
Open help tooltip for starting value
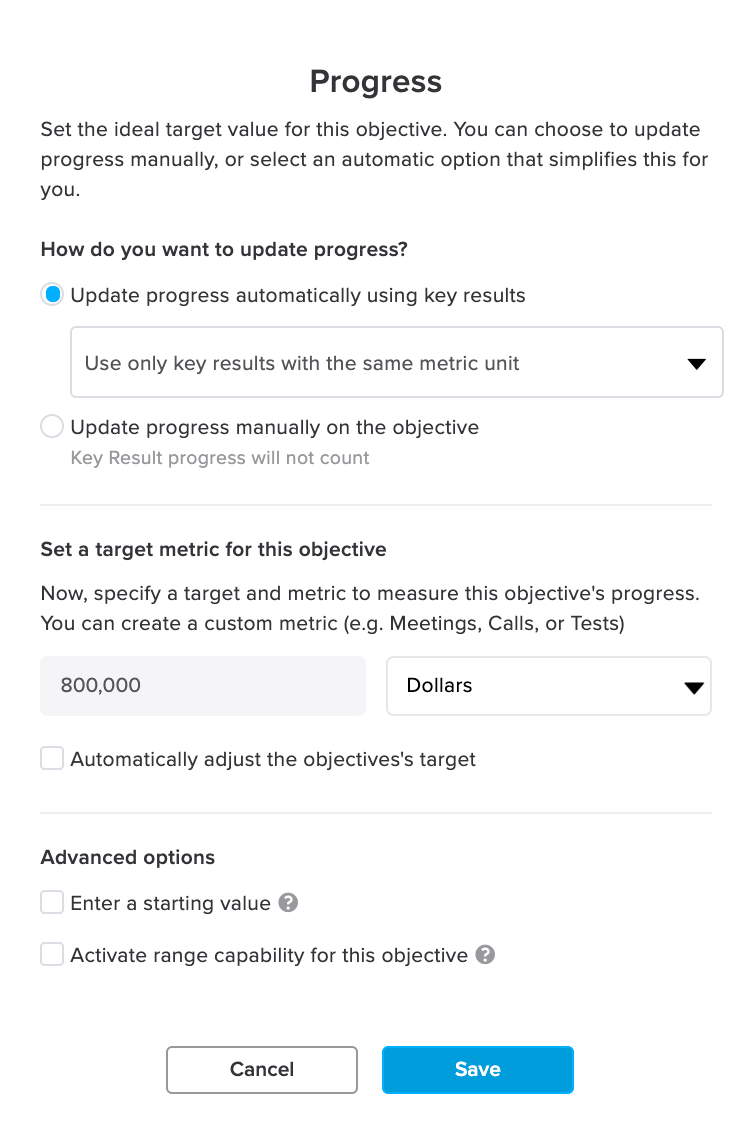click(x=288, y=903)
